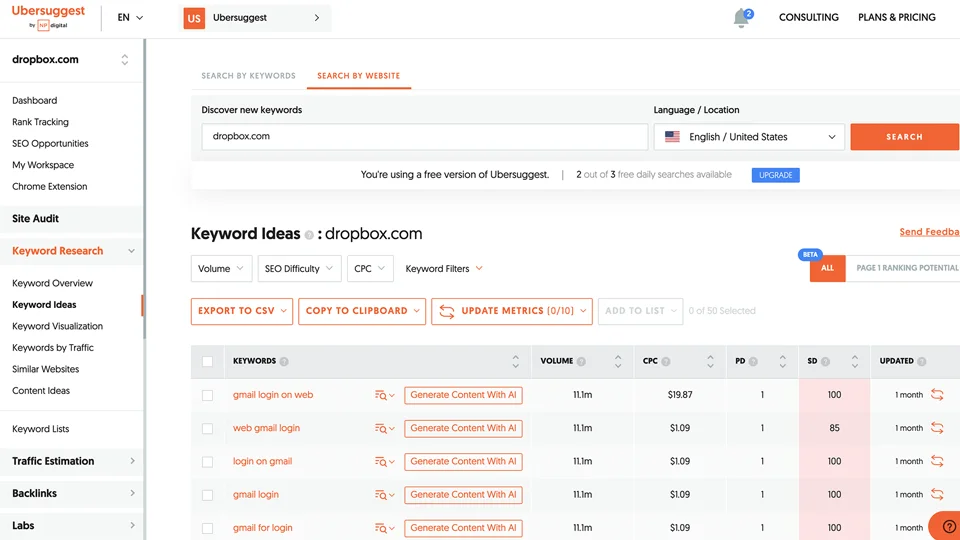Click the Ubersuggest logo
The width and height of the screenshot is (960, 540).
(48, 17)
